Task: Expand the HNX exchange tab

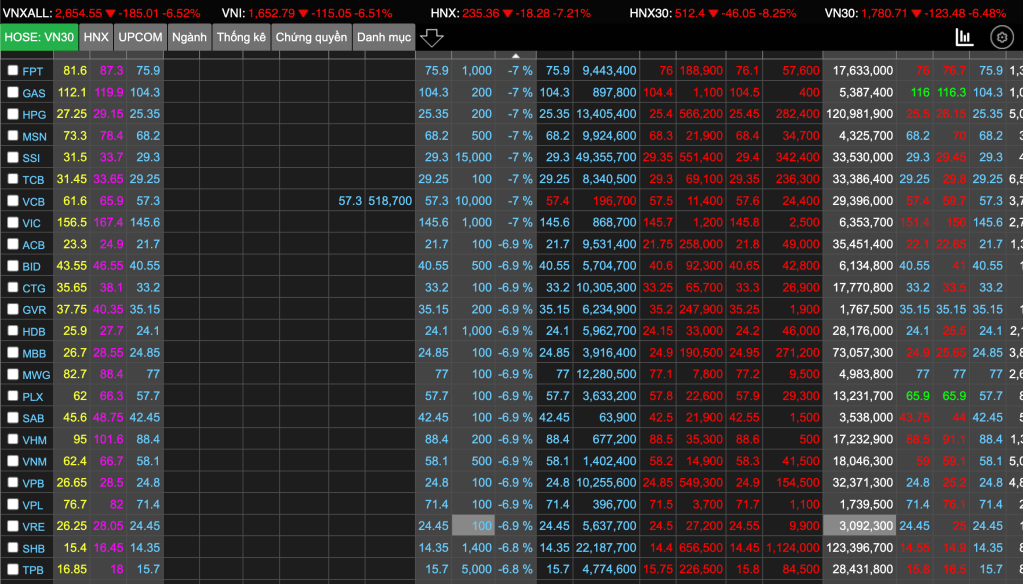Action: tap(96, 37)
